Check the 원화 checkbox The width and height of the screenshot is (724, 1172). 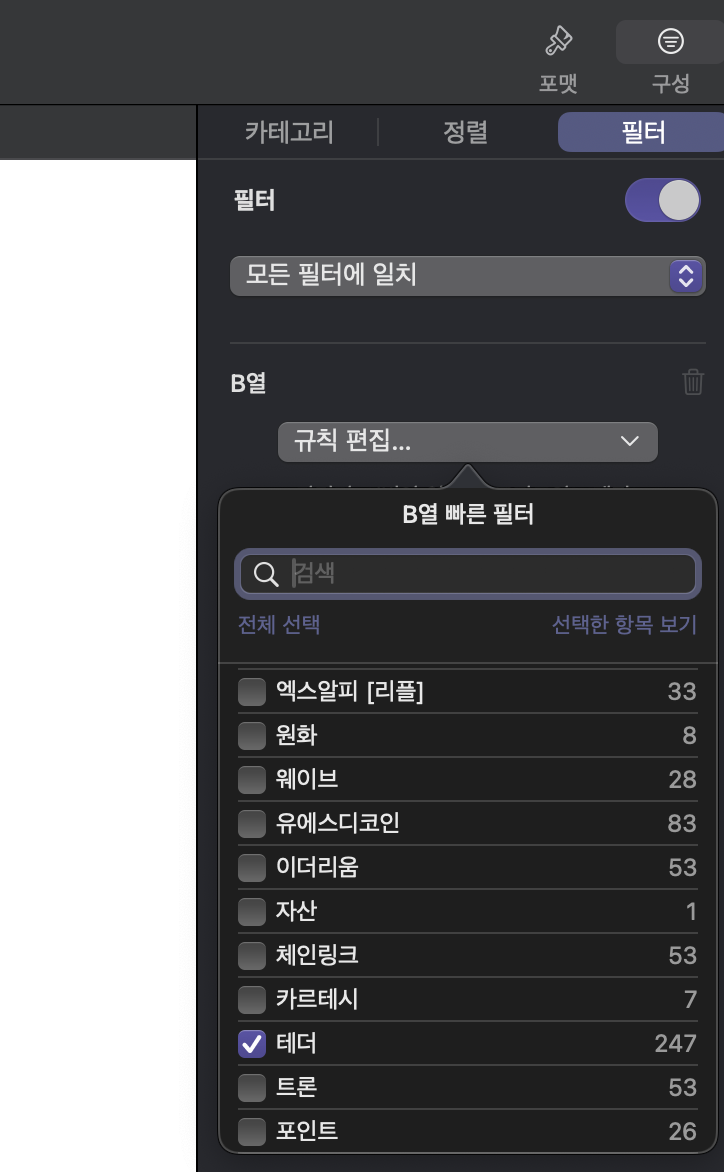(252, 735)
